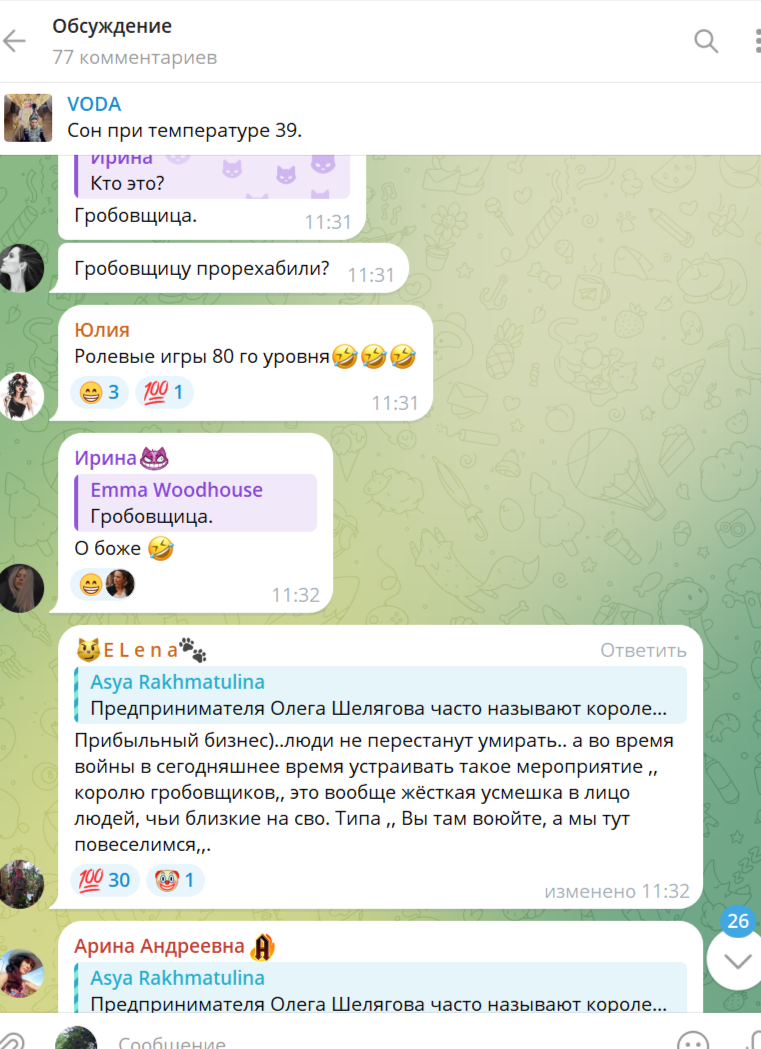Open Asya Rakhmatulina quote in Elena's message
Viewport: 761px width, 1049px height.
pos(380,694)
